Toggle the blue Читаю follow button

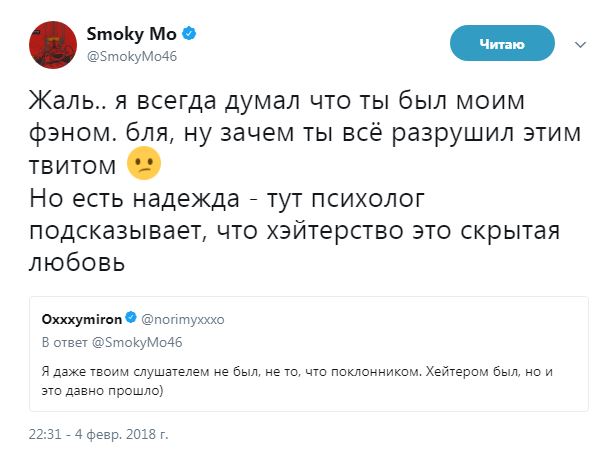pyautogui.click(x=502, y=44)
